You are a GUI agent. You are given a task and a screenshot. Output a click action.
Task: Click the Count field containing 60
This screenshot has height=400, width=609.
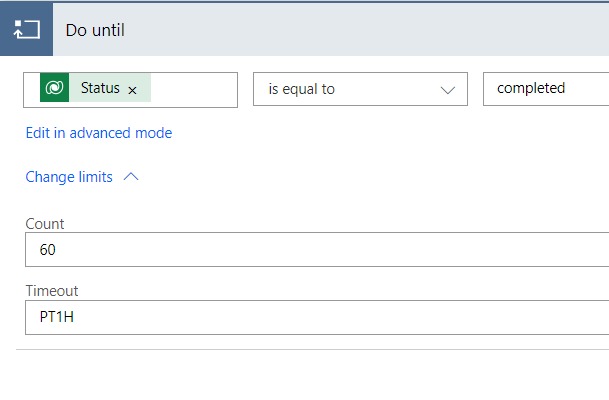pyautogui.click(x=300, y=250)
